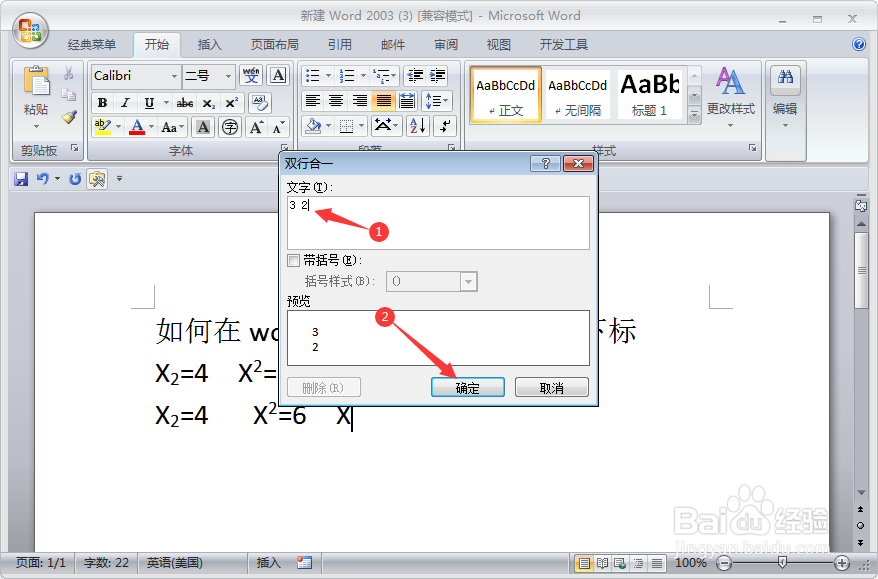Open the Change Case Aa menu

(172, 127)
